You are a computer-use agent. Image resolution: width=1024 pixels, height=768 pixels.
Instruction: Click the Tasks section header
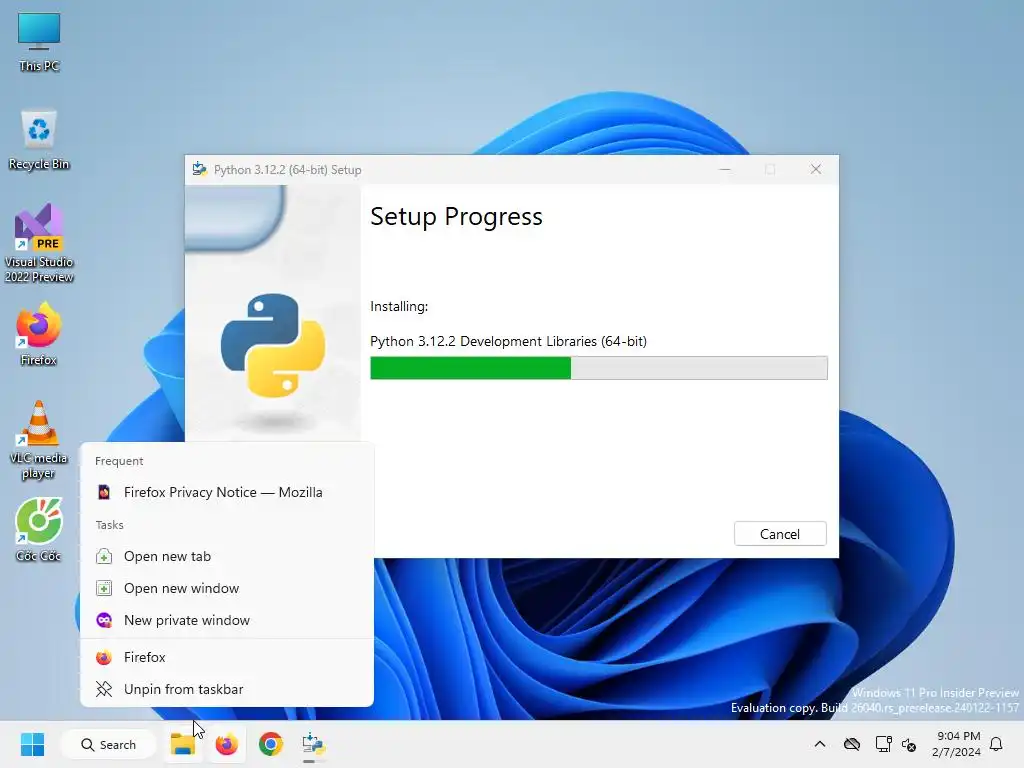(109, 525)
